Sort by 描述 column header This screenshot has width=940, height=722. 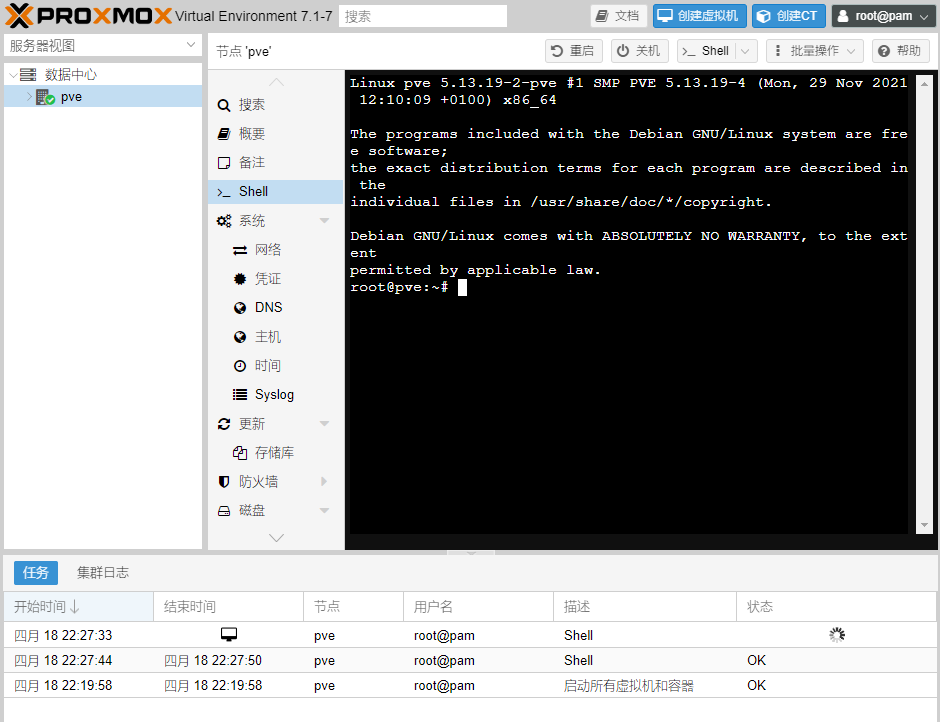645,607
